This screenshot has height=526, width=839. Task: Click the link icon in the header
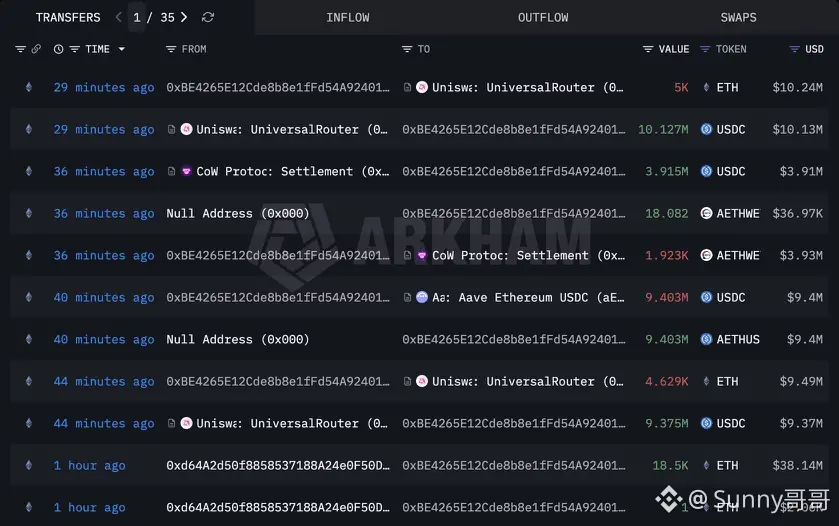(x=36, y=49)
